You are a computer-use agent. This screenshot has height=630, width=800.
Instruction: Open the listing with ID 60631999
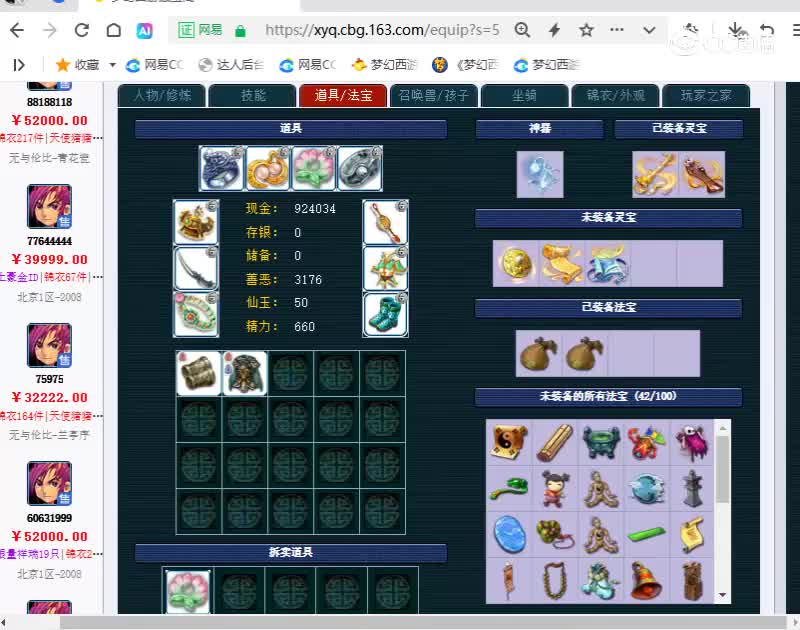coord(49,518)
